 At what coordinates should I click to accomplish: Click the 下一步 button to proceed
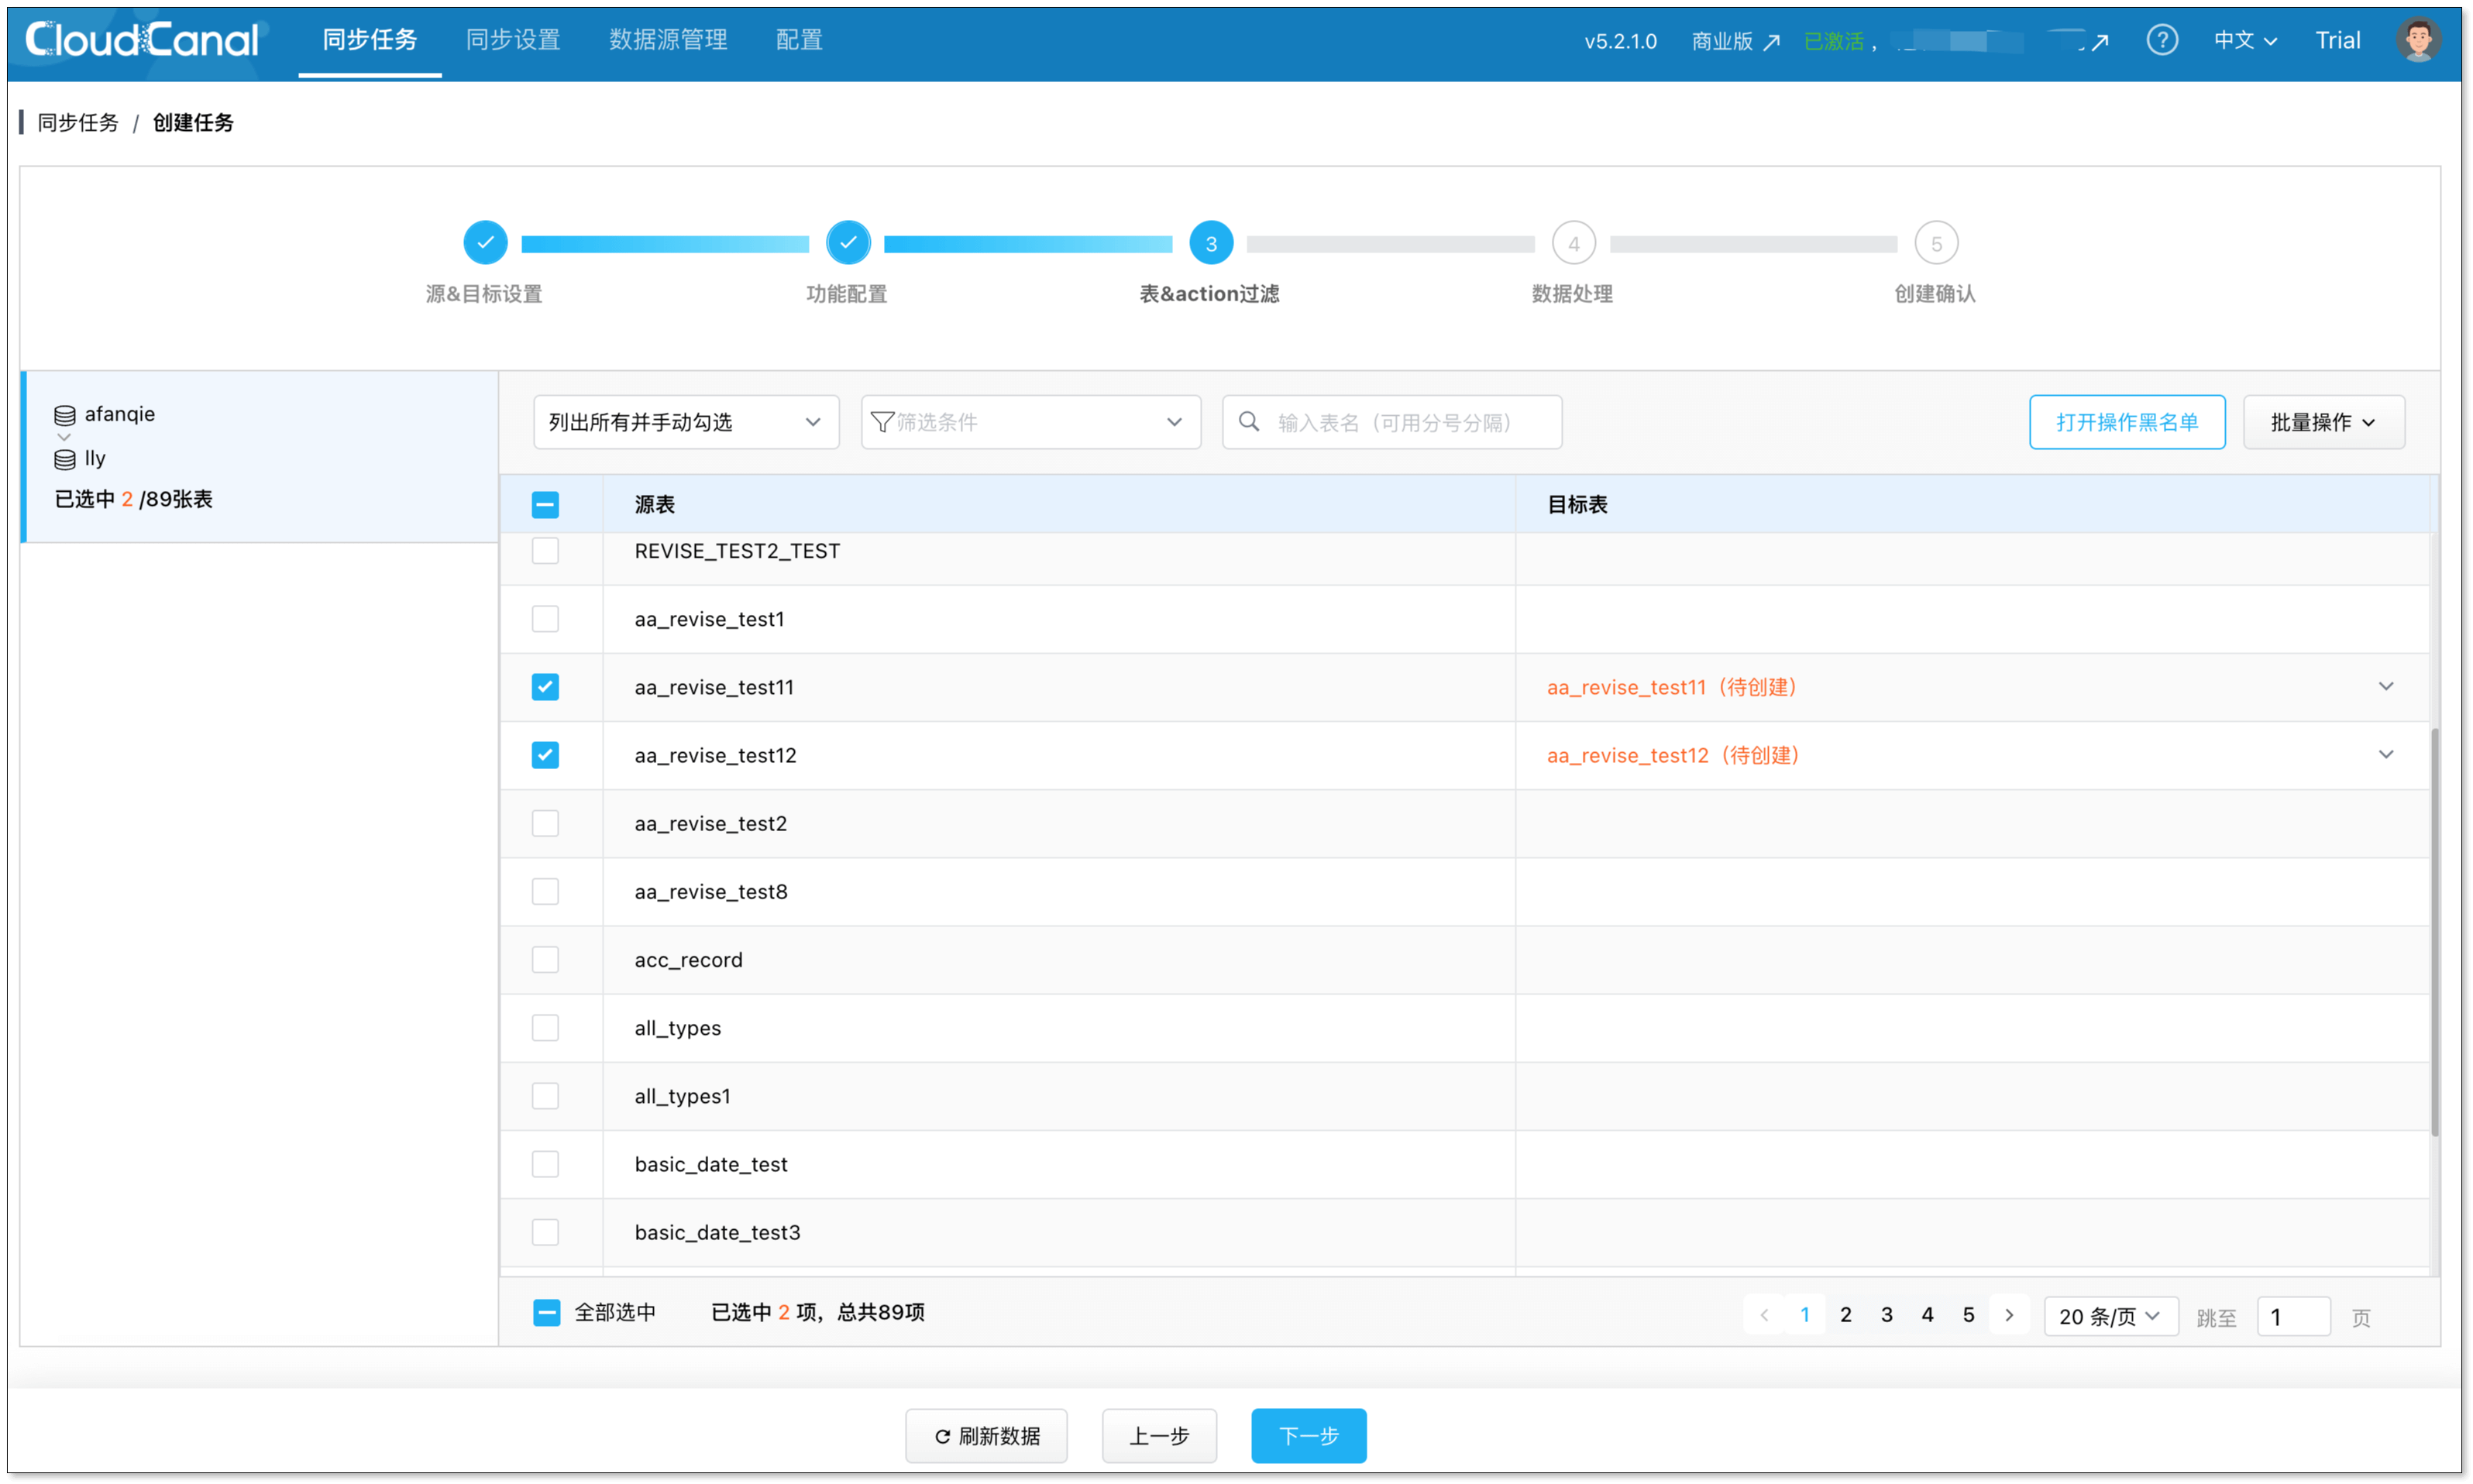pyautogui.click(x=1308, y=1436)
